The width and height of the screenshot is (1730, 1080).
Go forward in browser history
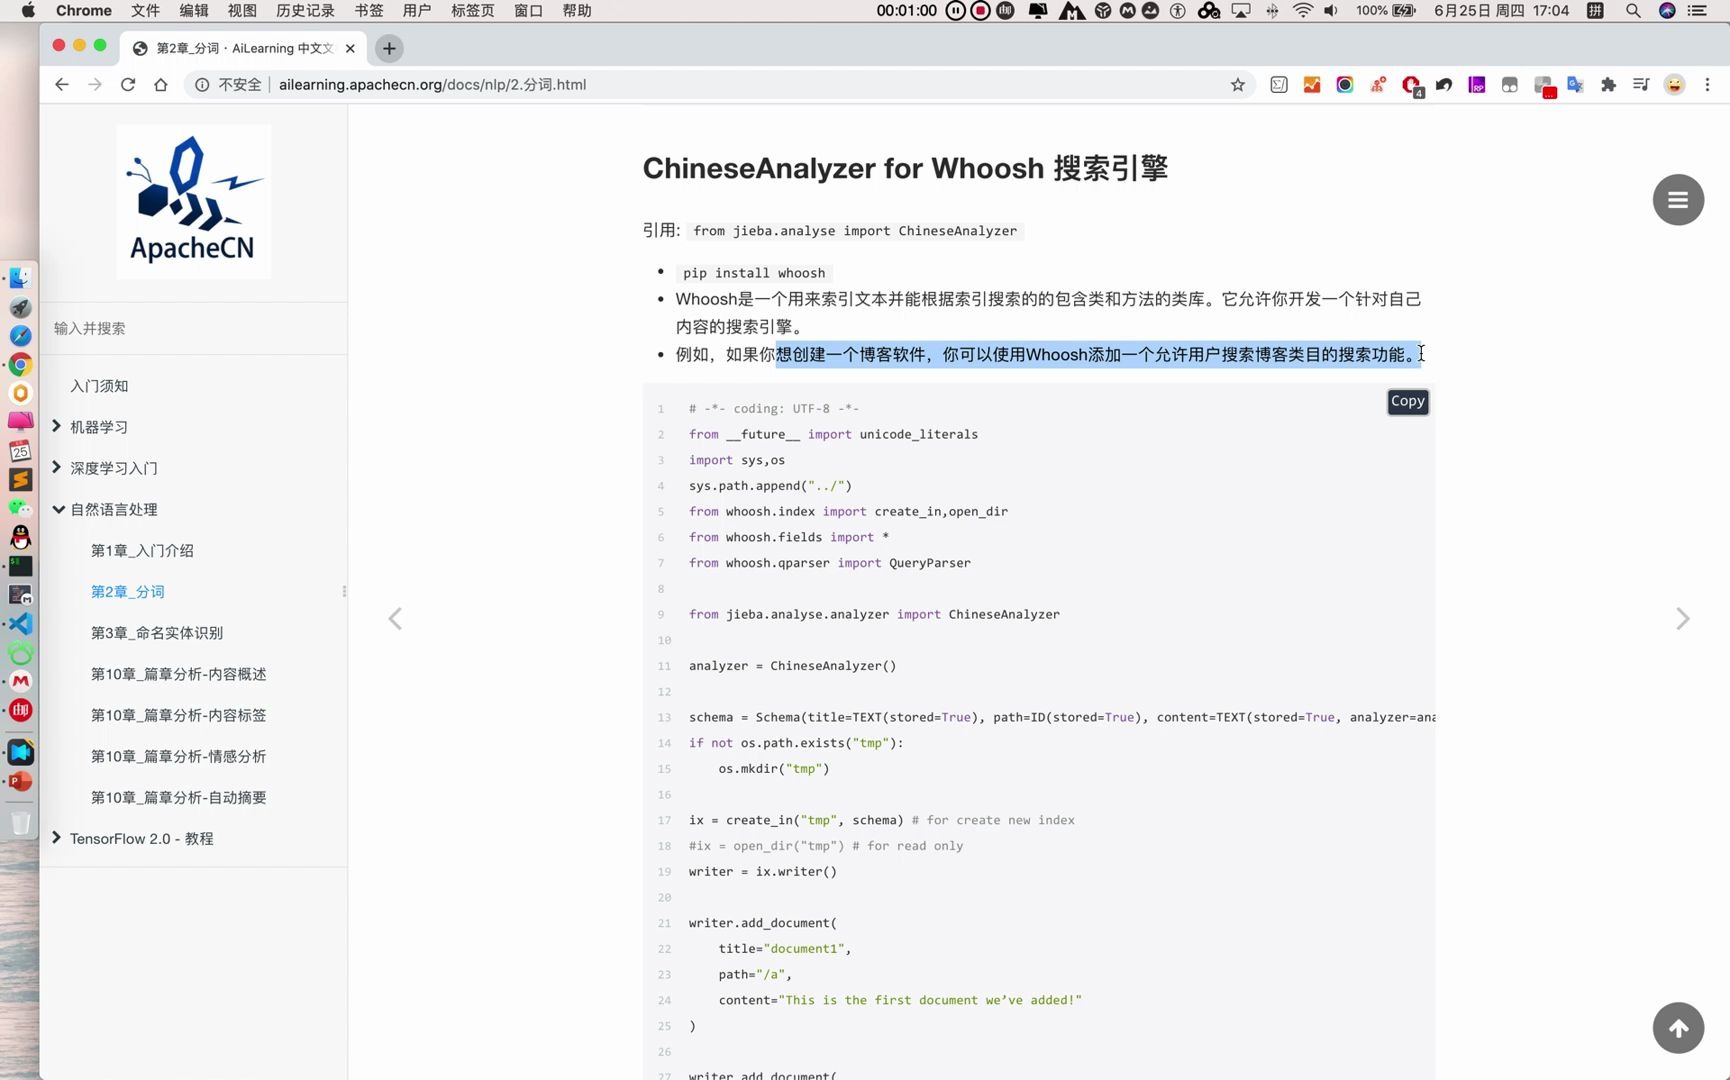point(95,85)
